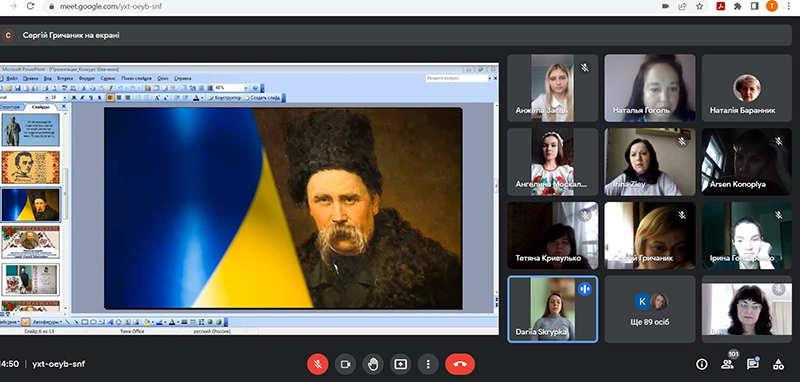Click the Chrome address bar URL
The image size is (800, 382).
111,7
